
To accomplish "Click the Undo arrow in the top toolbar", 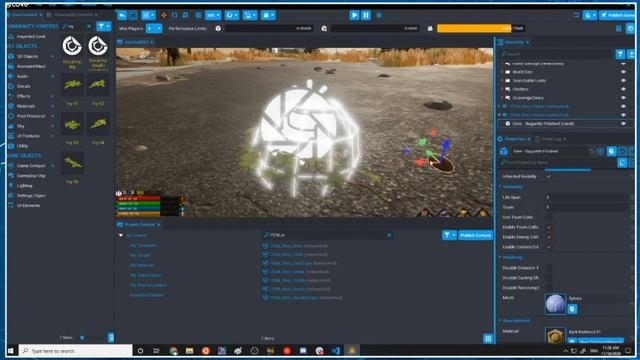I will coord(122,15).
